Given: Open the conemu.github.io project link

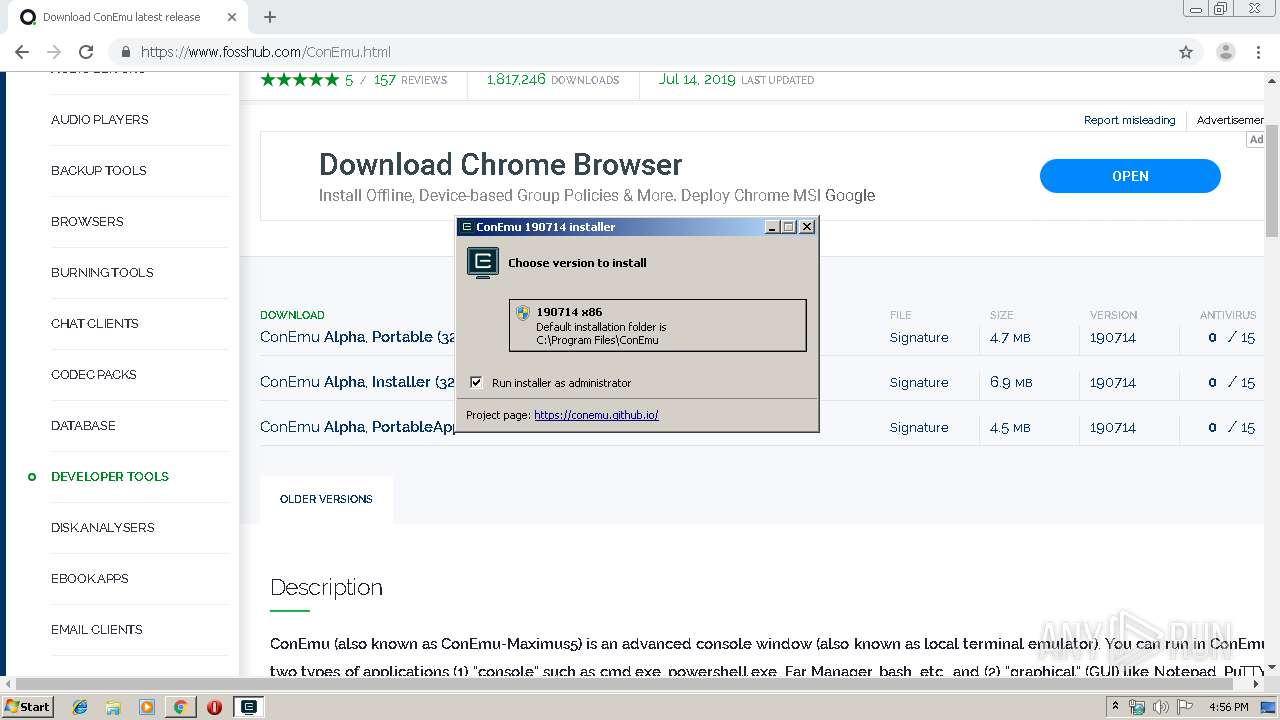Looking at the screenshot, I should click(596, 415).
